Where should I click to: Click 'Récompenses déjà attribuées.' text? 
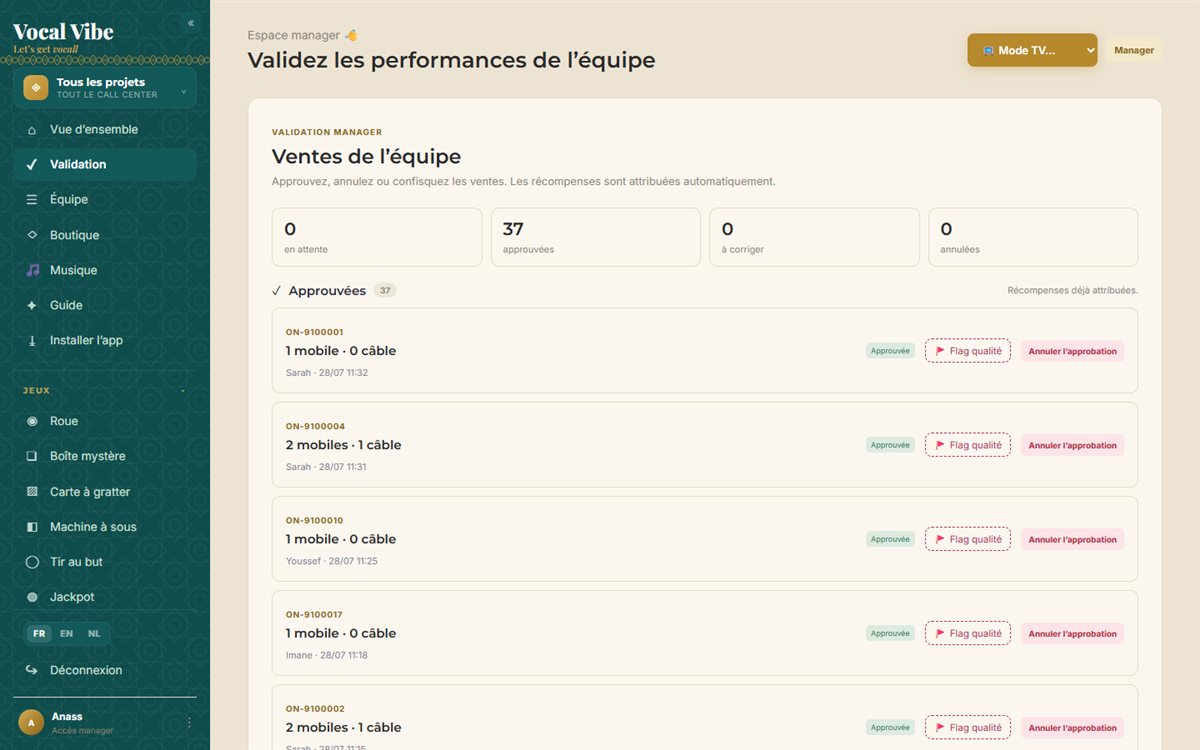coord(1073,291)
